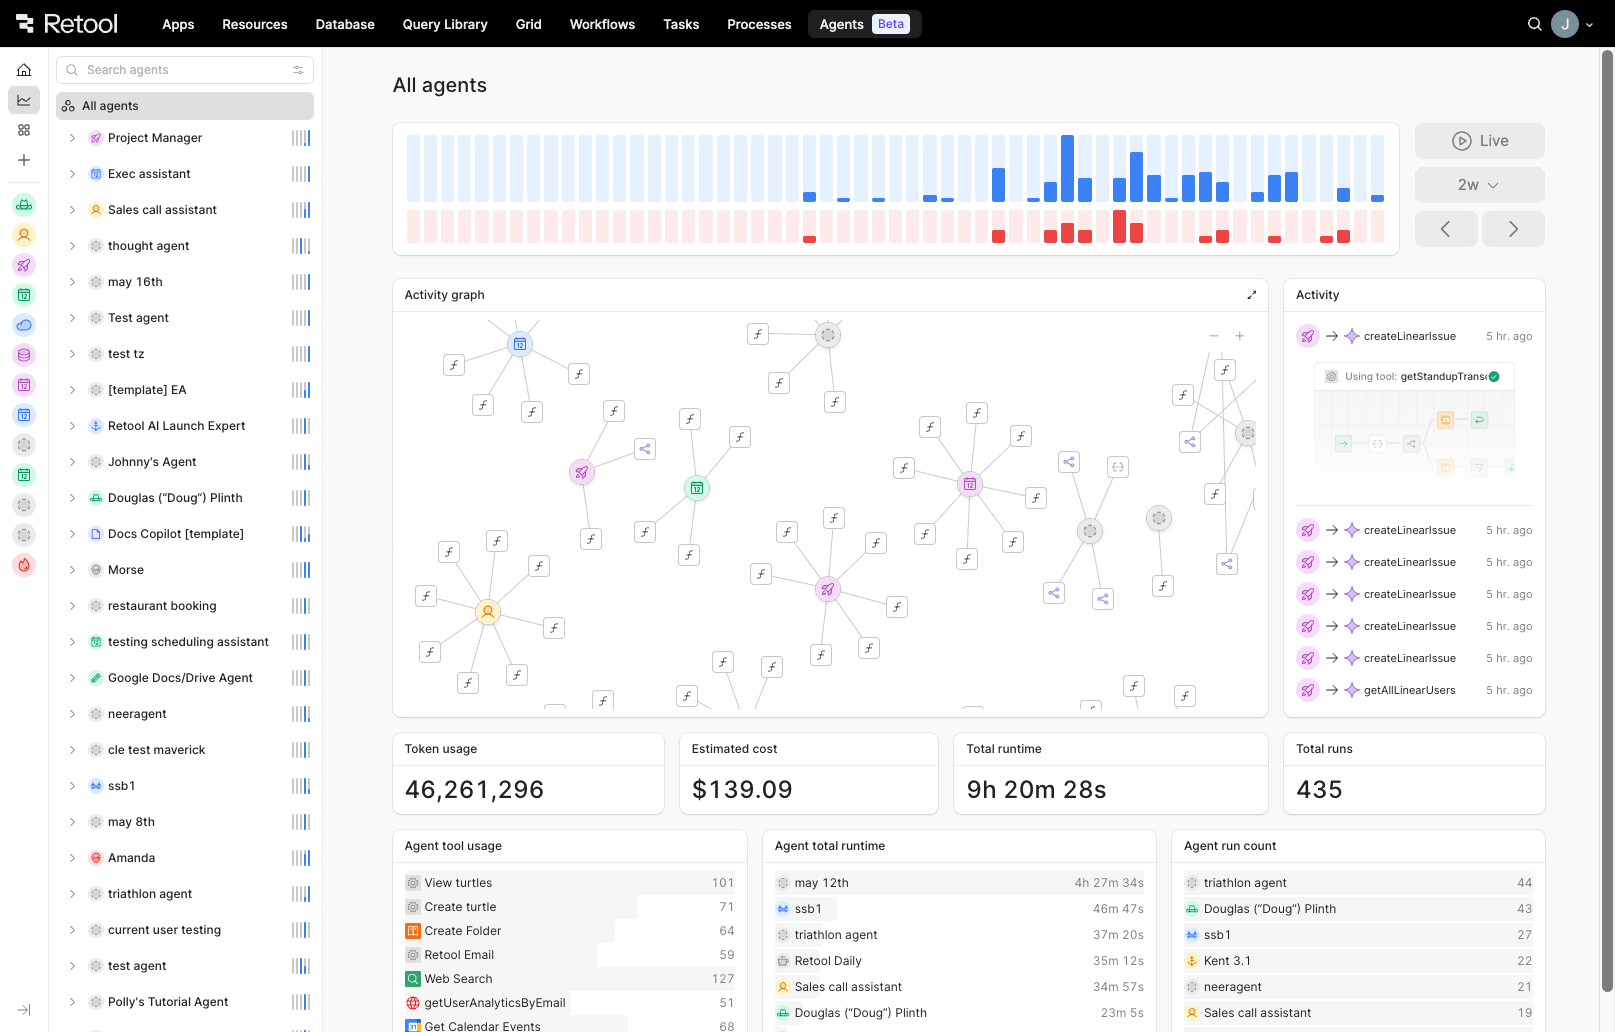
Task: Click the Retool logo
Action: [67, 23]
